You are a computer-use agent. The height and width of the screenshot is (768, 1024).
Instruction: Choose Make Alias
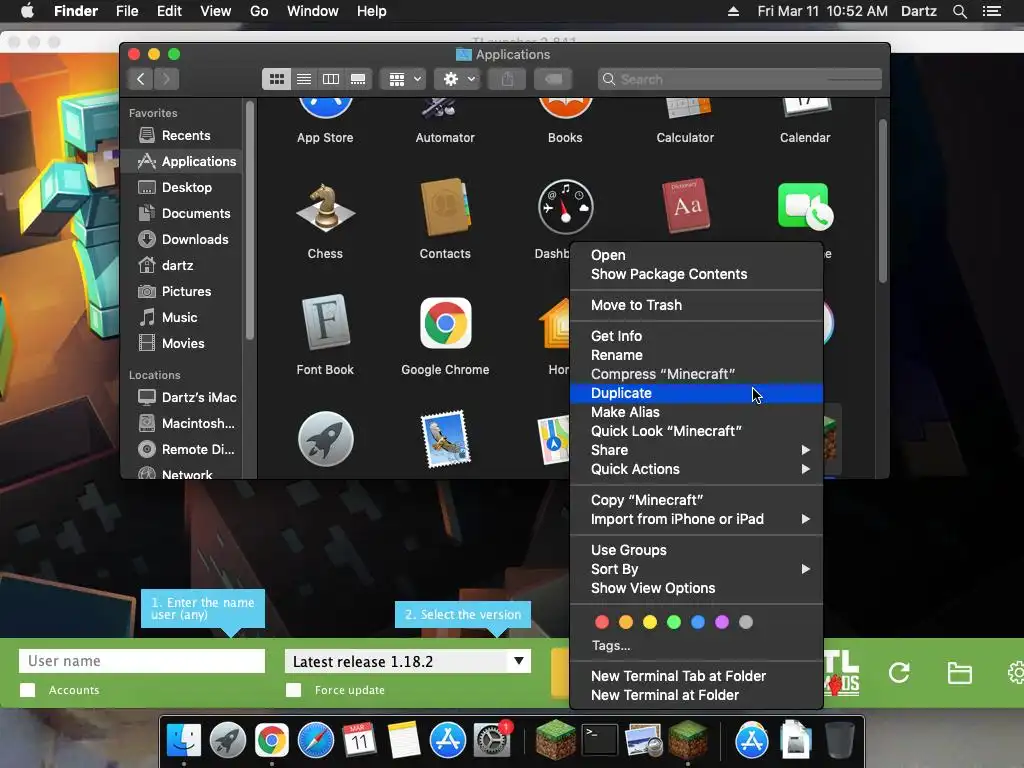click(696, 412)
